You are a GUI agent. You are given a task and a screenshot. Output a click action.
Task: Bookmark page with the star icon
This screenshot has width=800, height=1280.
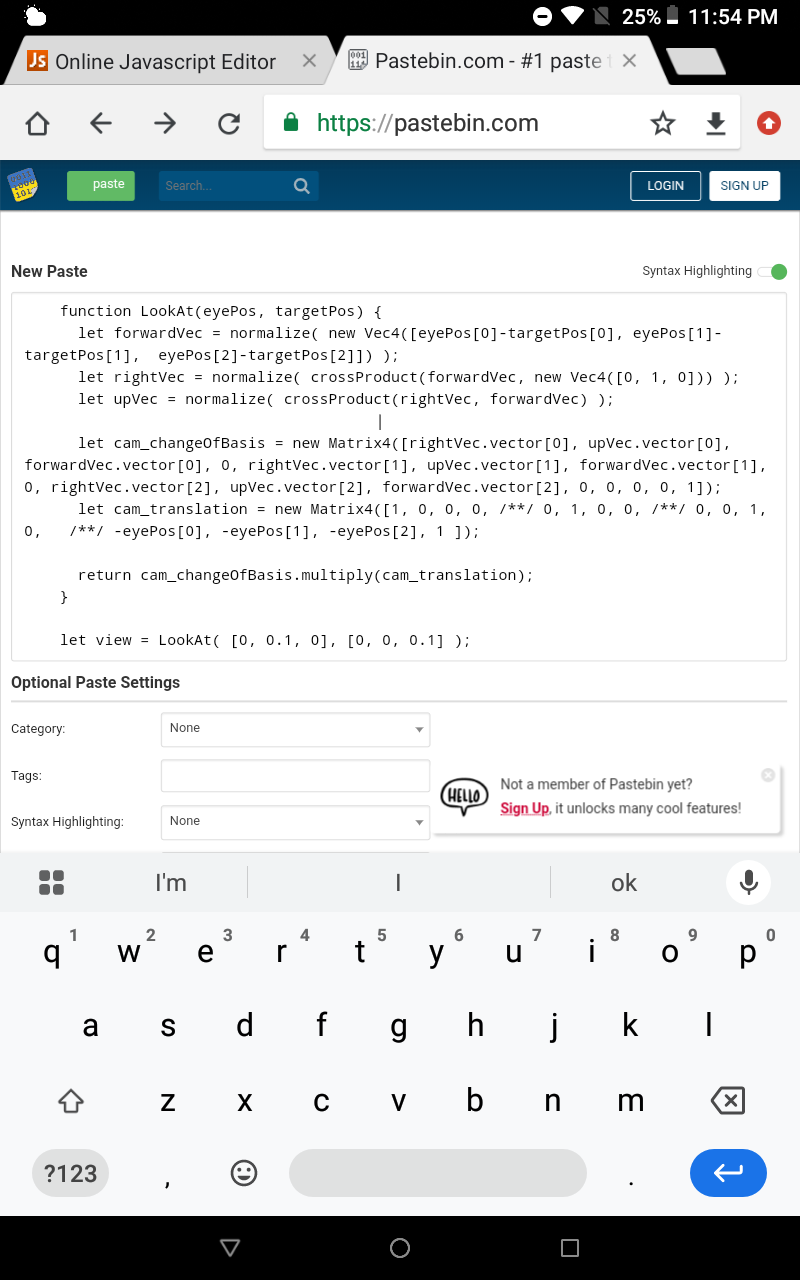pos(662,123)
